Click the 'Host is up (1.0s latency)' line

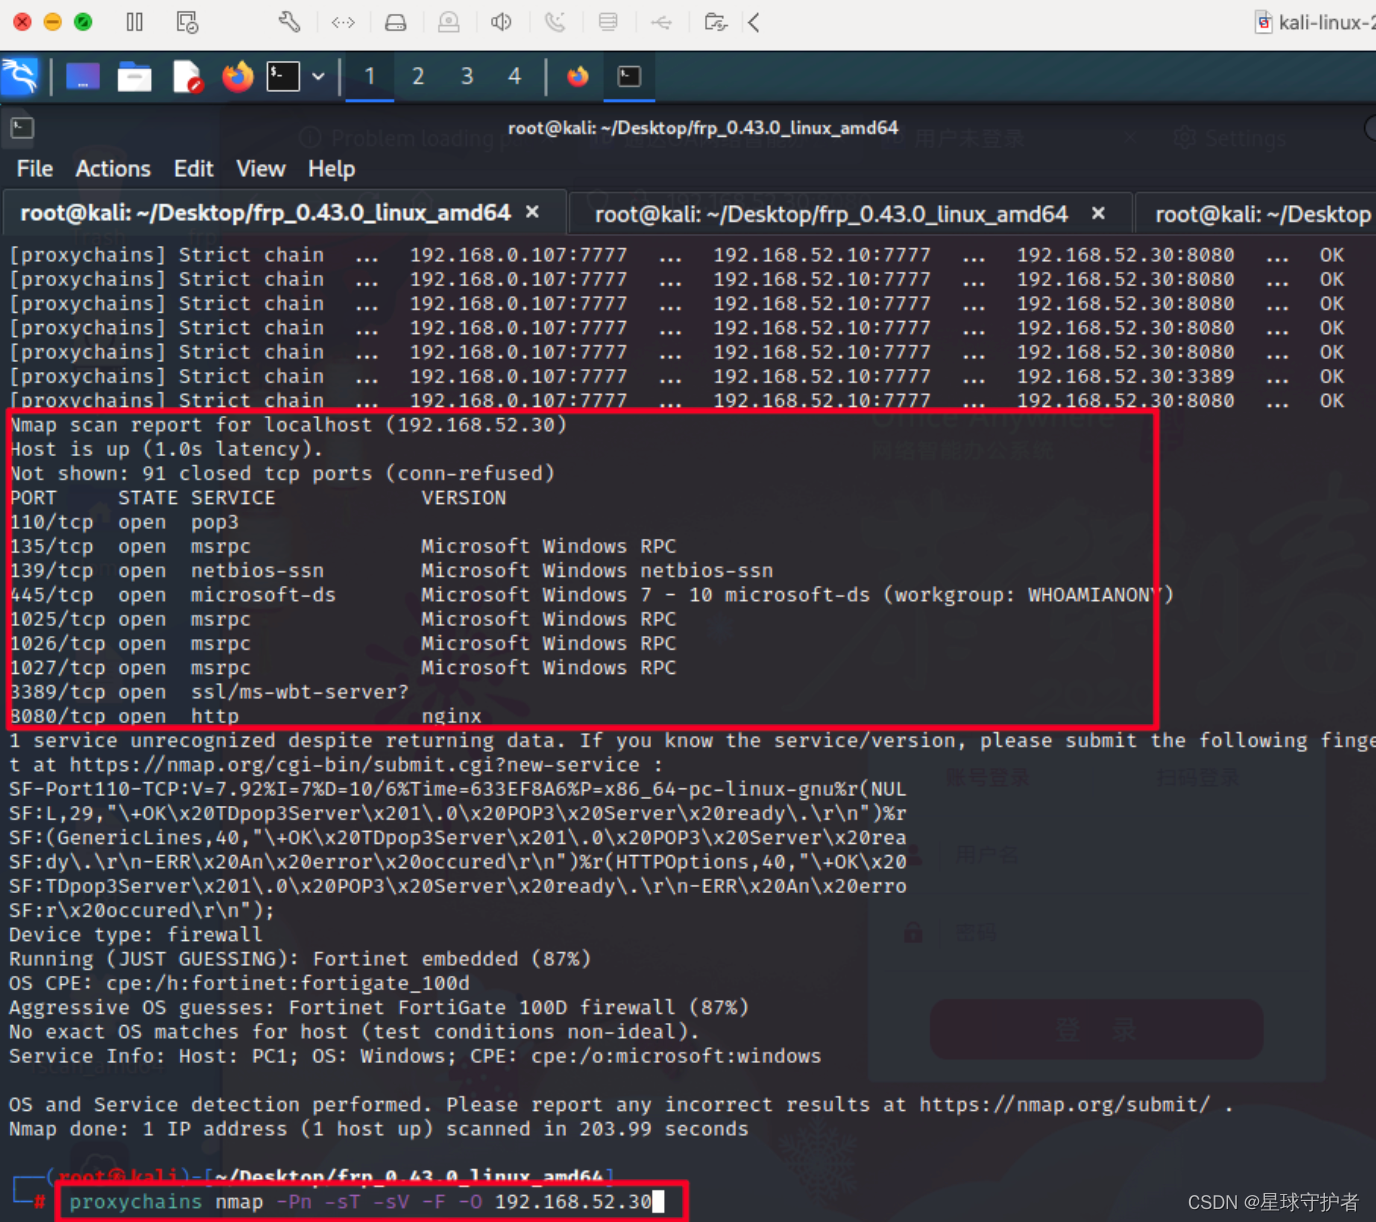[167, 449]
